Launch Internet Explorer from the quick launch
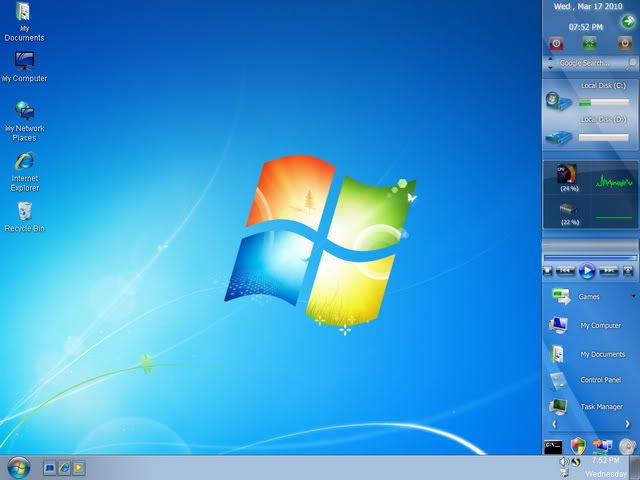The width and height of the screenshot is (640, 480). click(64, 468)
